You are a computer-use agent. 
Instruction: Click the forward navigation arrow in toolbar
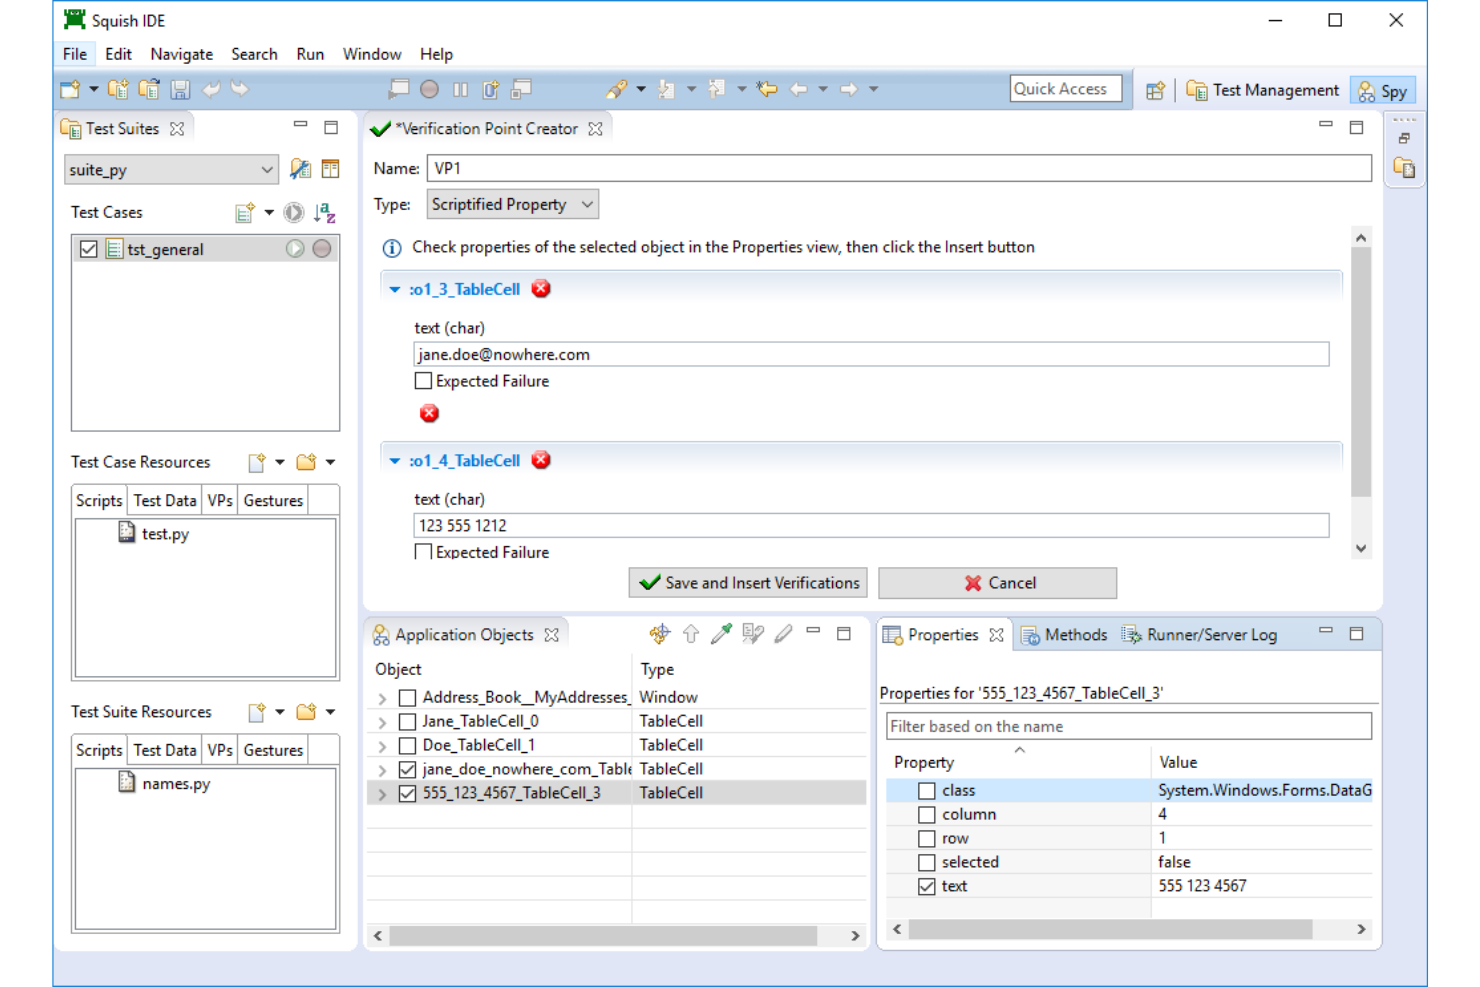pyautogui.click(x=848, y=89)
